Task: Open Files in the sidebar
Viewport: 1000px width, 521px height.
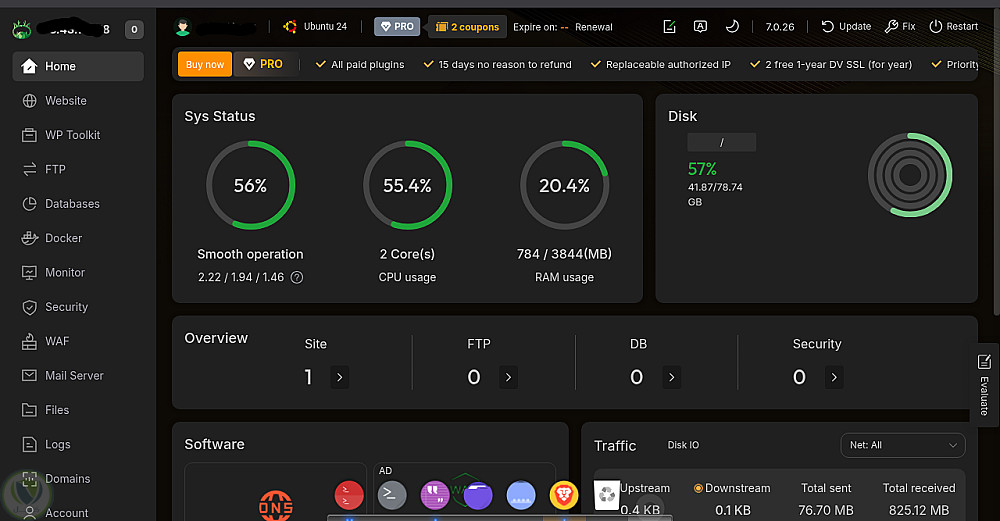Action: point(78,410)
